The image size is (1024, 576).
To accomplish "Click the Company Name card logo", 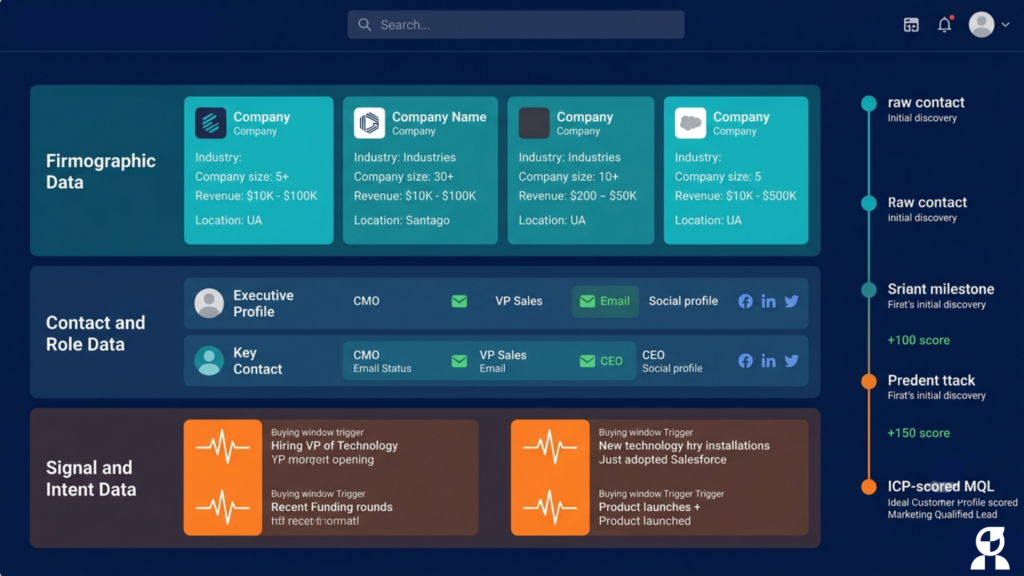I will tap(369, 123).
